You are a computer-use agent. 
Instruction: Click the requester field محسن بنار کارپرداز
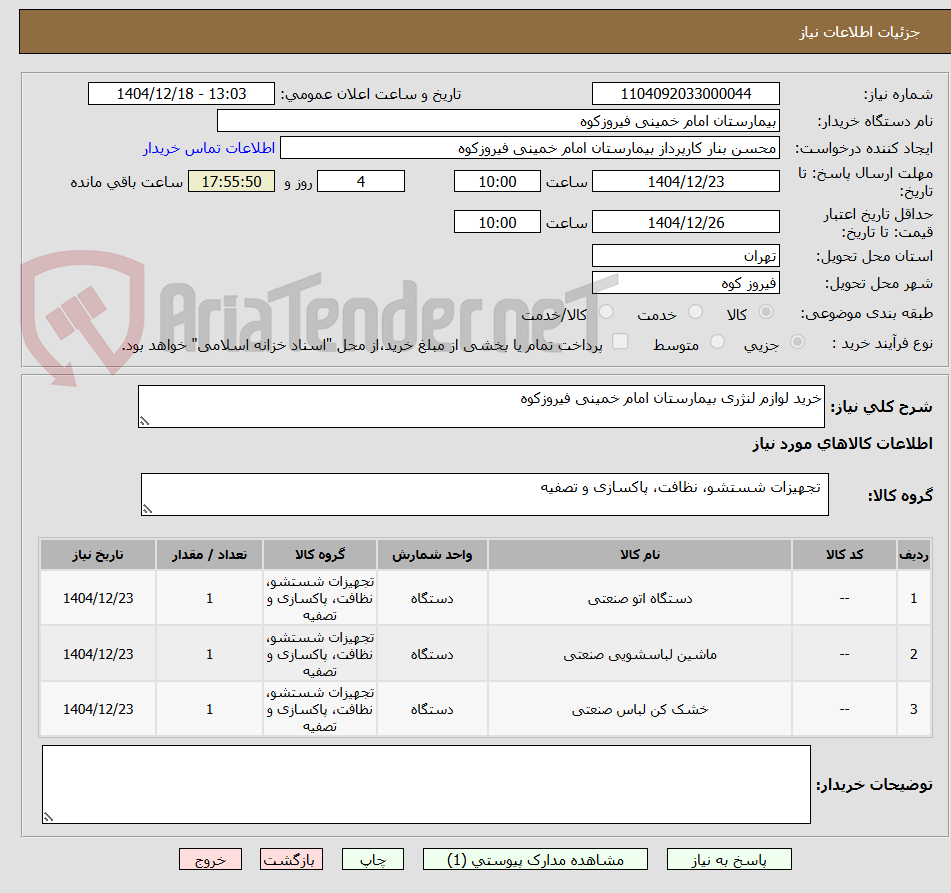tap(529, 148)
